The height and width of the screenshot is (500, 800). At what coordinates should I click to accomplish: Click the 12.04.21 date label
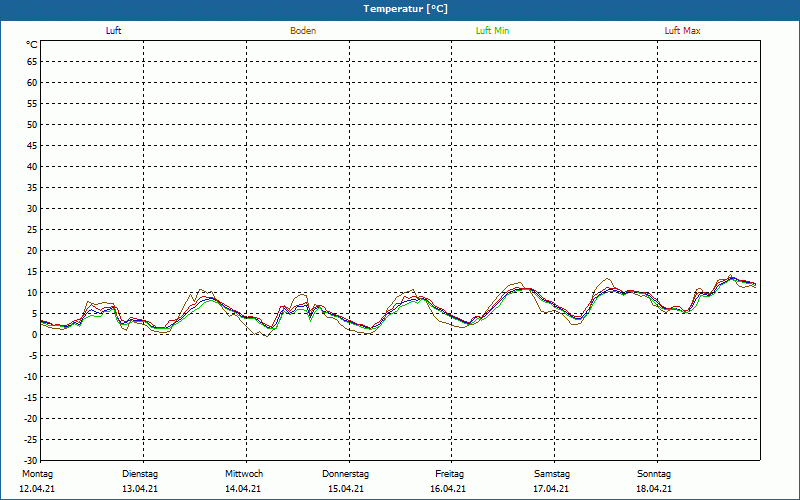click(37, 489)
